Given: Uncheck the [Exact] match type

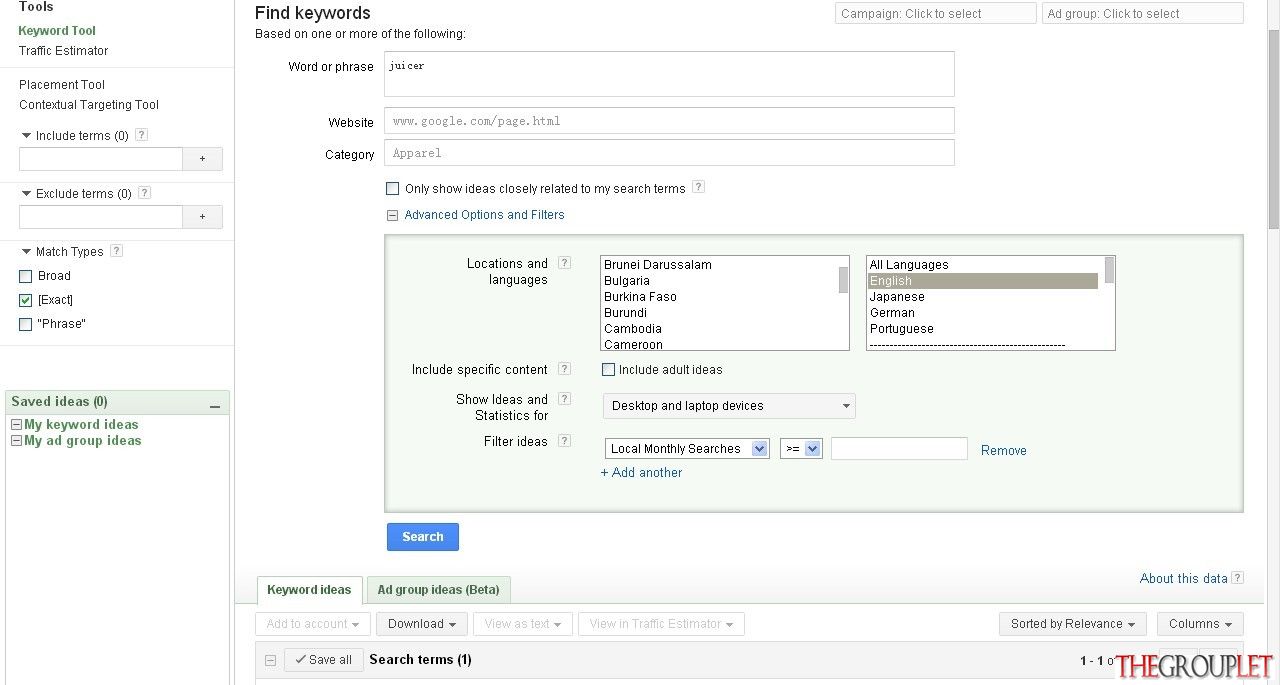Looking at the screenshot, I should [26, 300].
